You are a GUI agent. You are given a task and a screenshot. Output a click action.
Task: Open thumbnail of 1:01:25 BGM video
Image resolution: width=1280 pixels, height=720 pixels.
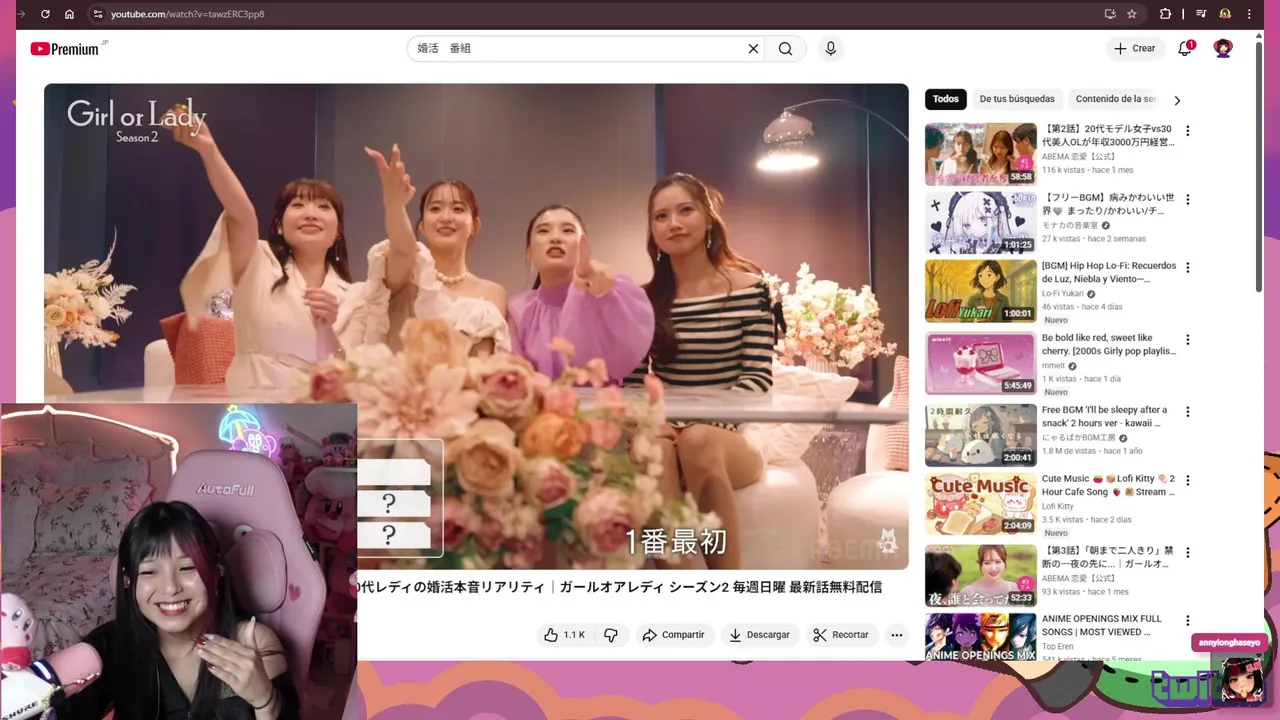(980, 223)
